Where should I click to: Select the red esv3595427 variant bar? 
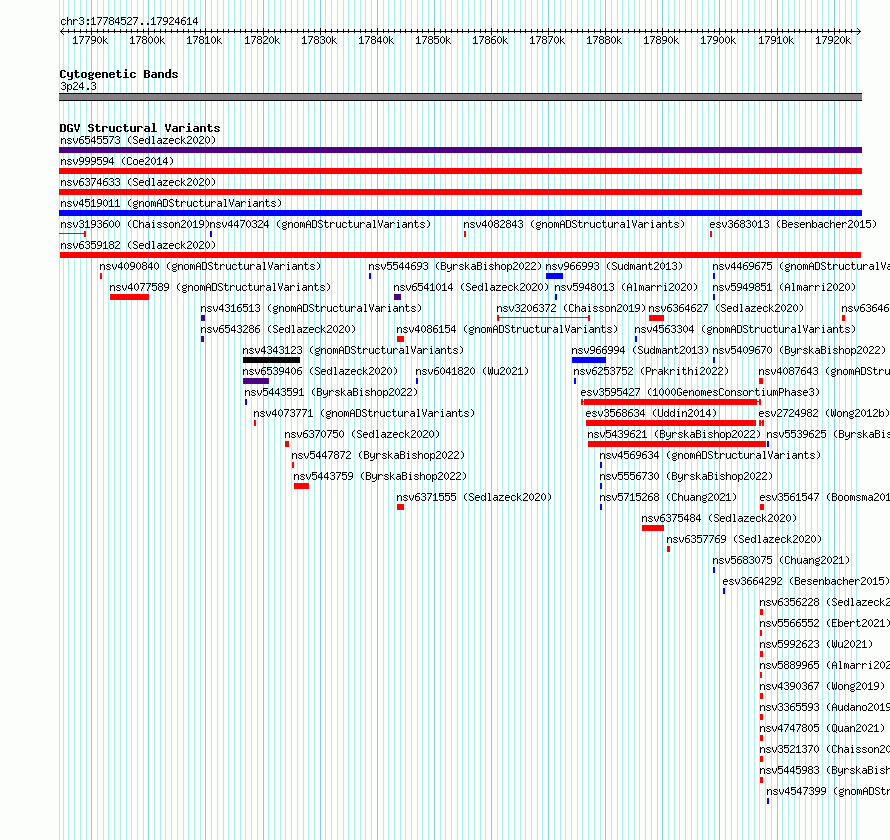coord(671,402)
